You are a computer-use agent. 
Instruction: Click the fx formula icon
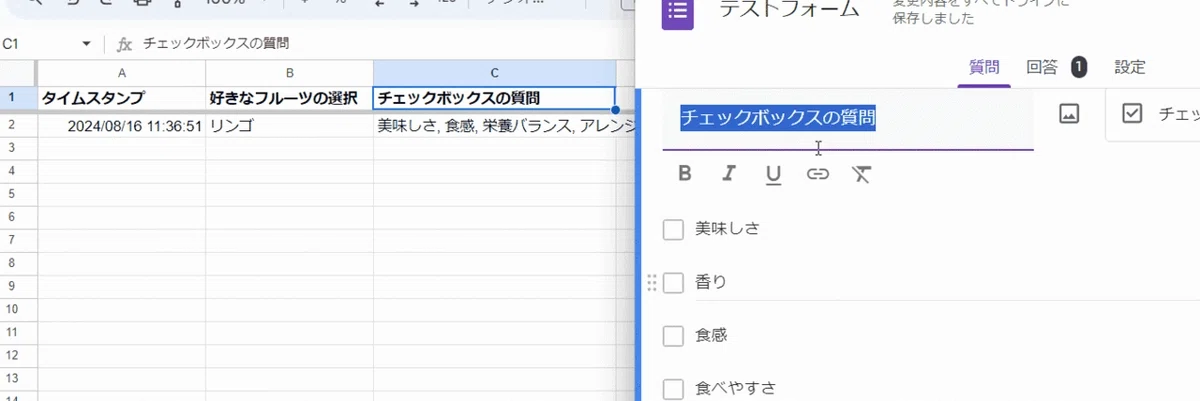coord(125,44)
